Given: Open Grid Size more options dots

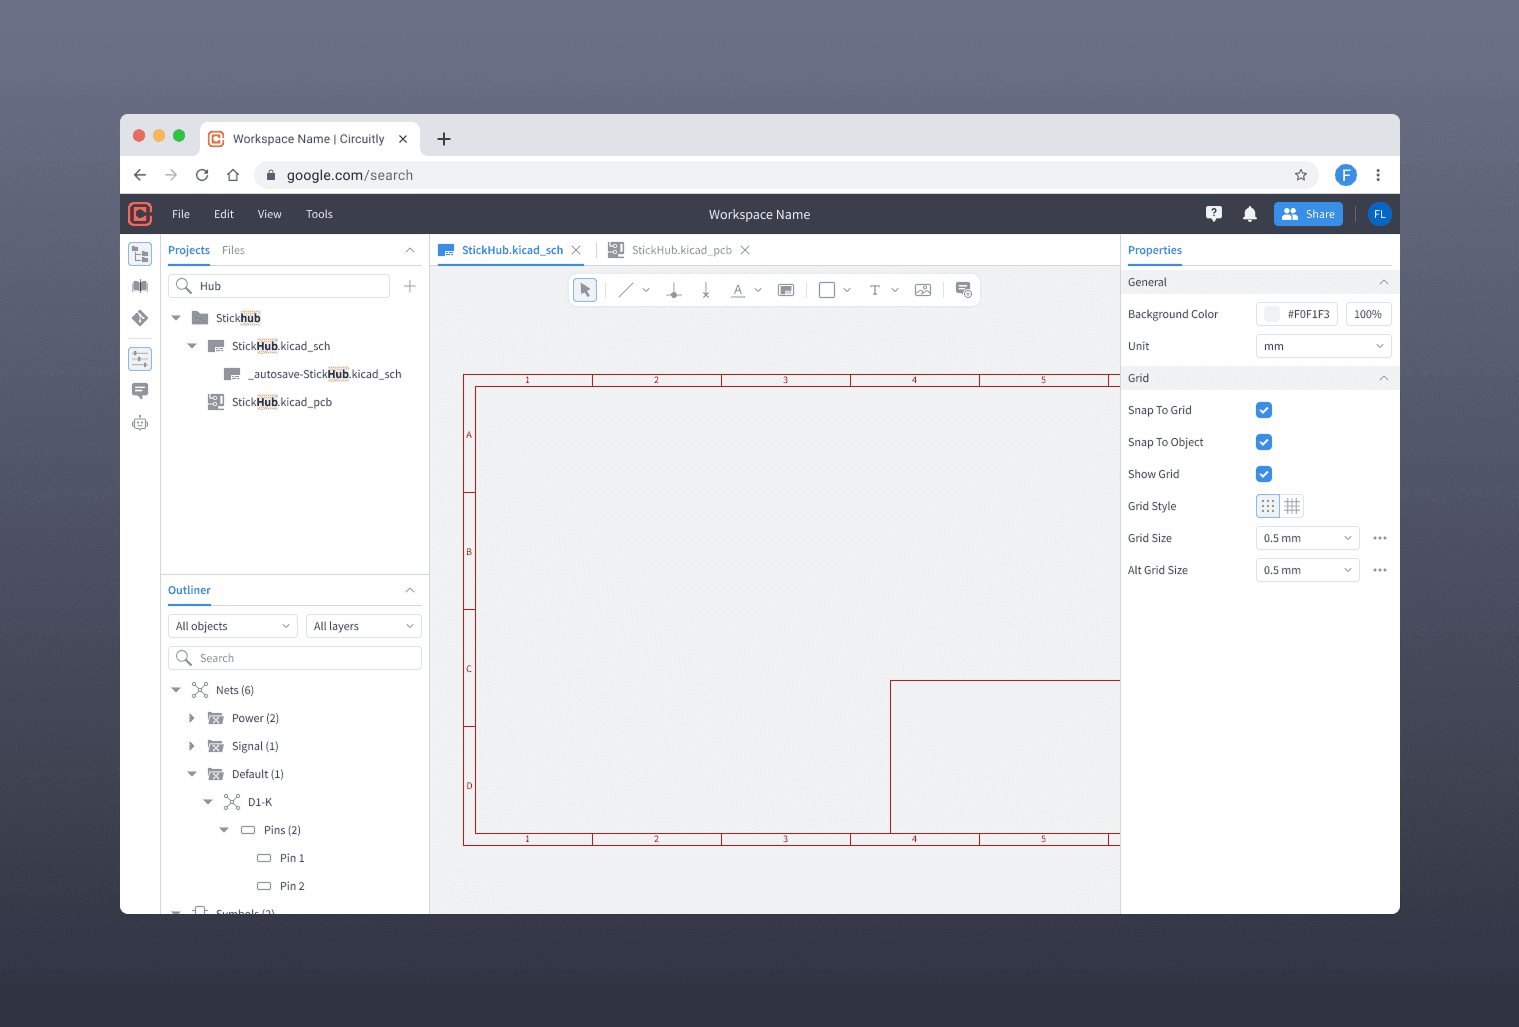Looking at the screenshot, I should point(1380,538).
